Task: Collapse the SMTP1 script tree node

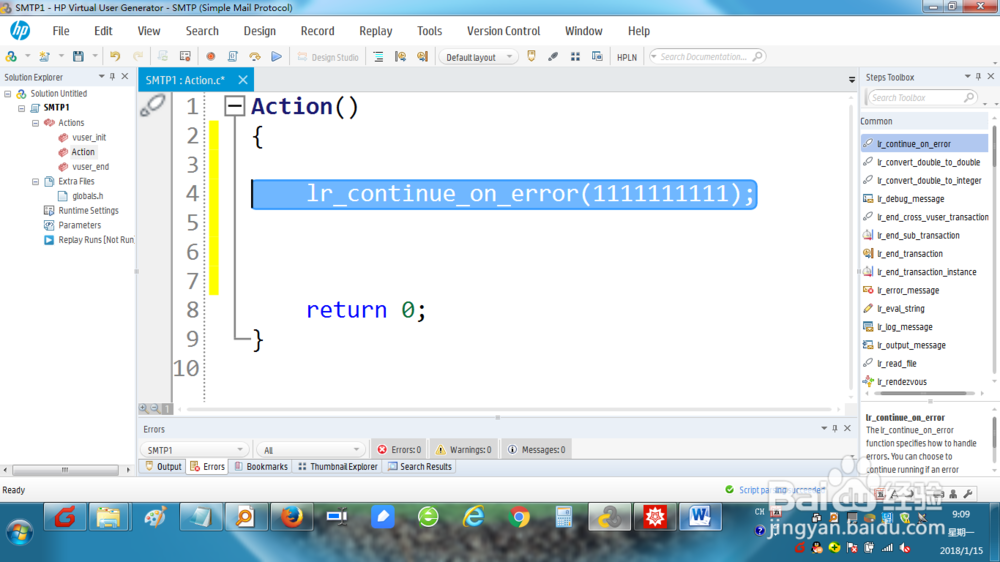Action: tap(22, 108)
